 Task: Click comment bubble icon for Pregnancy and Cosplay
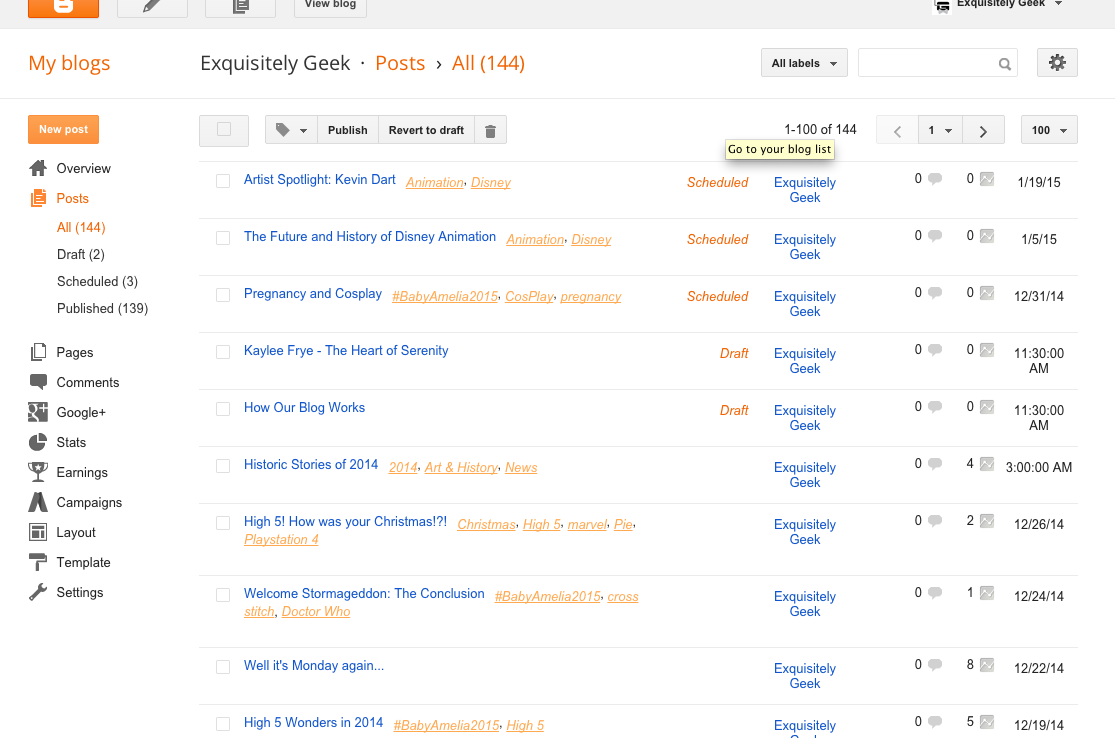pos(935,293)
